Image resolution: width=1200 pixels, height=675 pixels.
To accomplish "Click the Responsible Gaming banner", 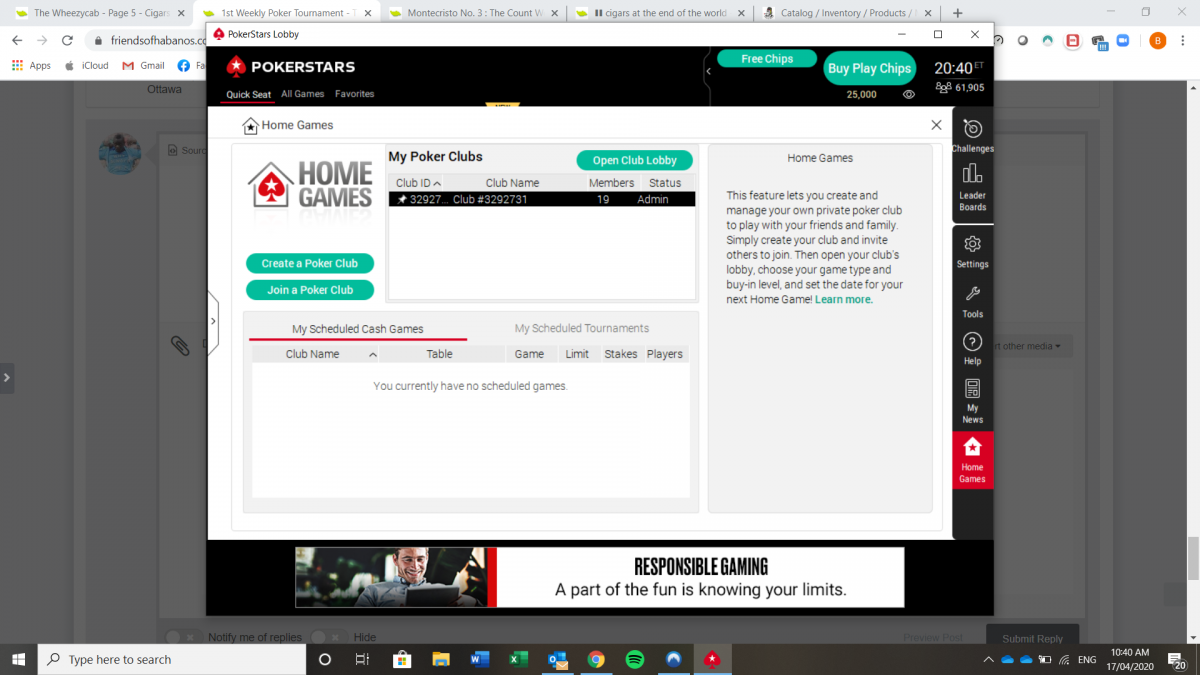I will click(600, 577).
